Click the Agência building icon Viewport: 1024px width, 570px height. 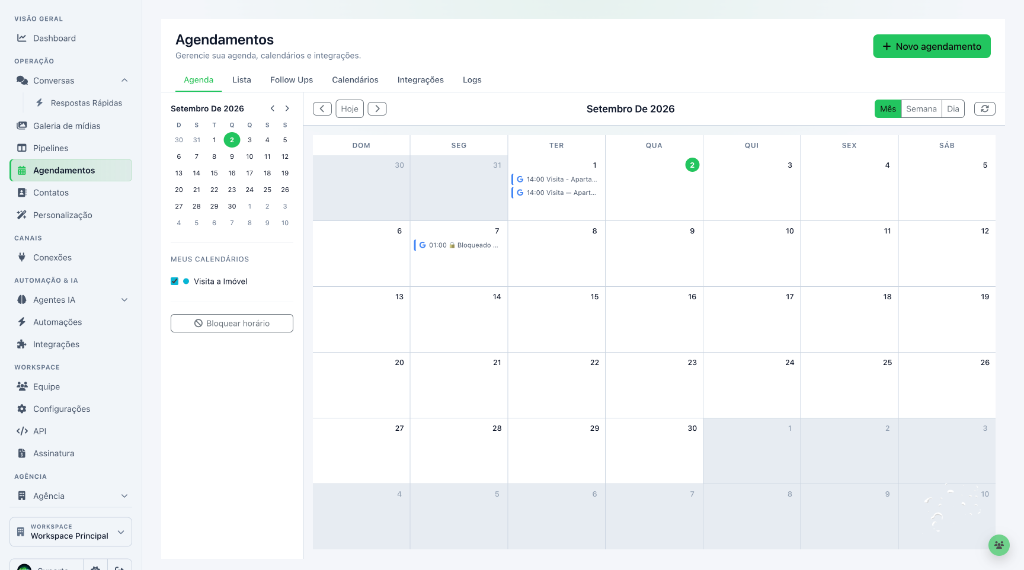[22, 496]
